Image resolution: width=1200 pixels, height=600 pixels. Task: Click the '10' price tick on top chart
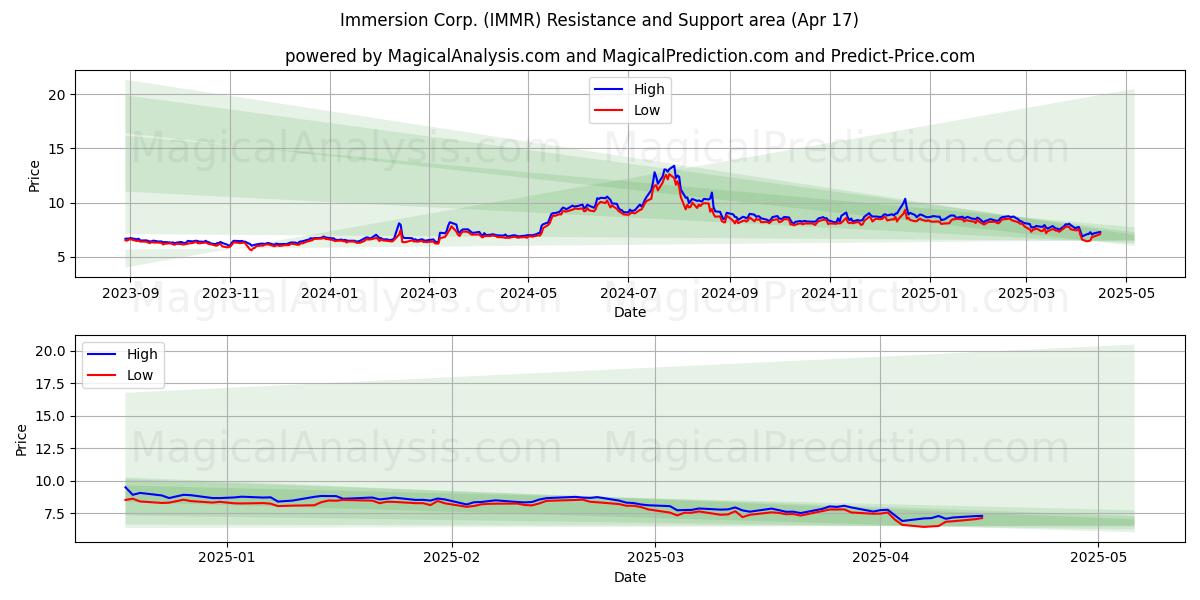[x=59, y=203]
